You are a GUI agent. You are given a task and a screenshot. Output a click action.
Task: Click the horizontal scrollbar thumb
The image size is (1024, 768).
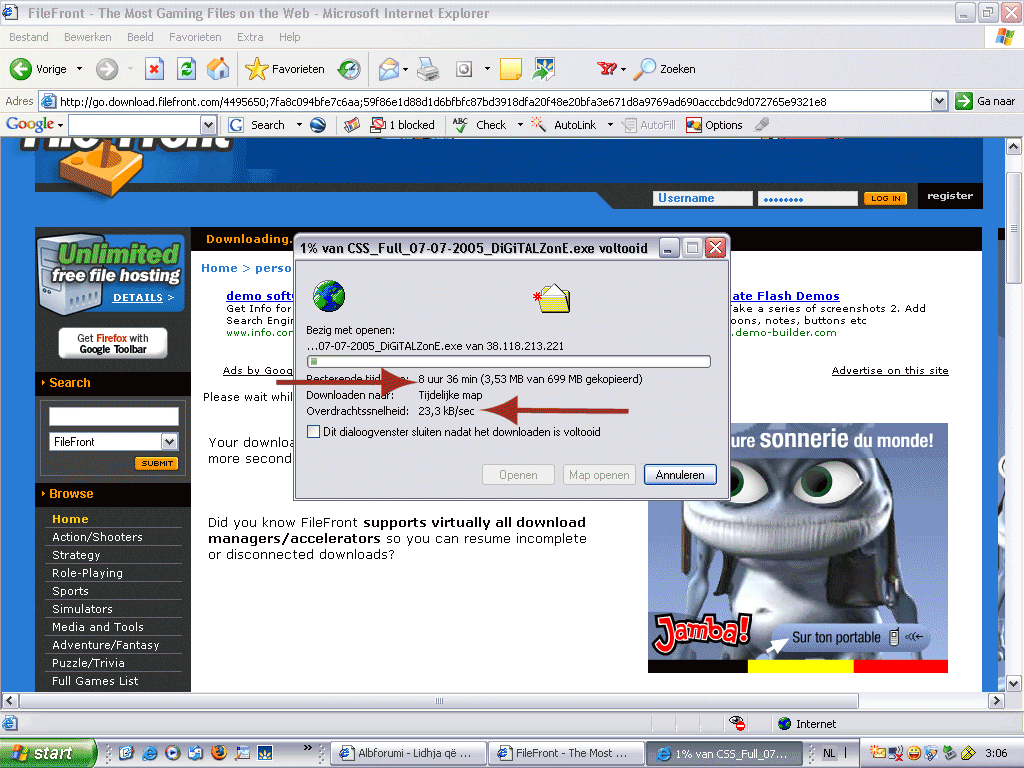[x=439, y=701]
